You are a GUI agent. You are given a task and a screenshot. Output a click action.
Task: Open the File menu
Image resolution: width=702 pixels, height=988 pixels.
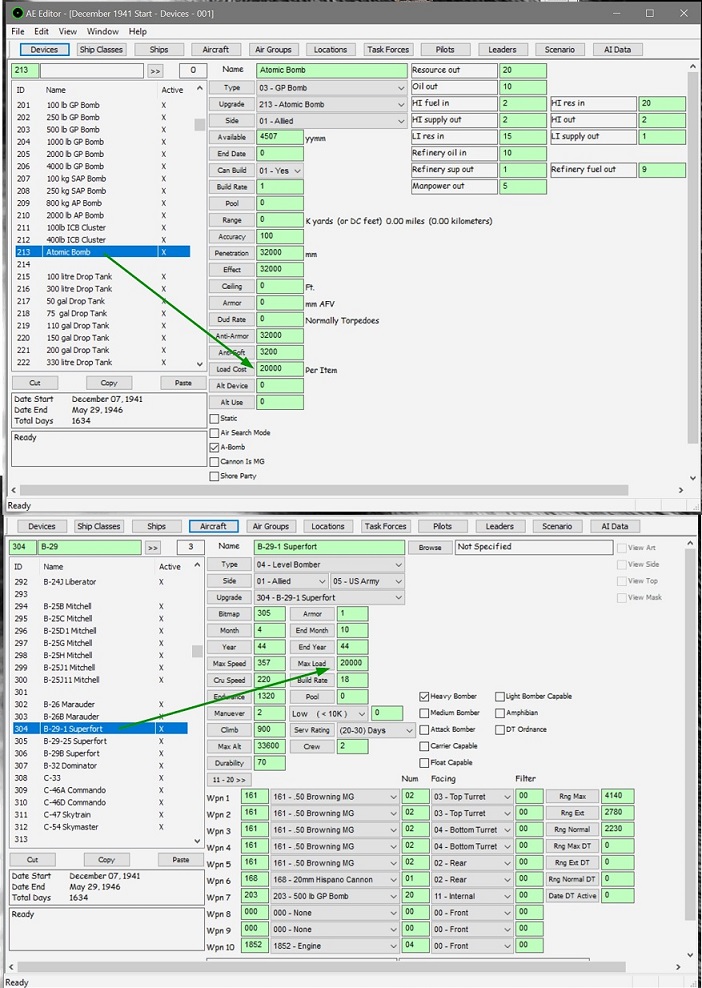pos(18,32)
